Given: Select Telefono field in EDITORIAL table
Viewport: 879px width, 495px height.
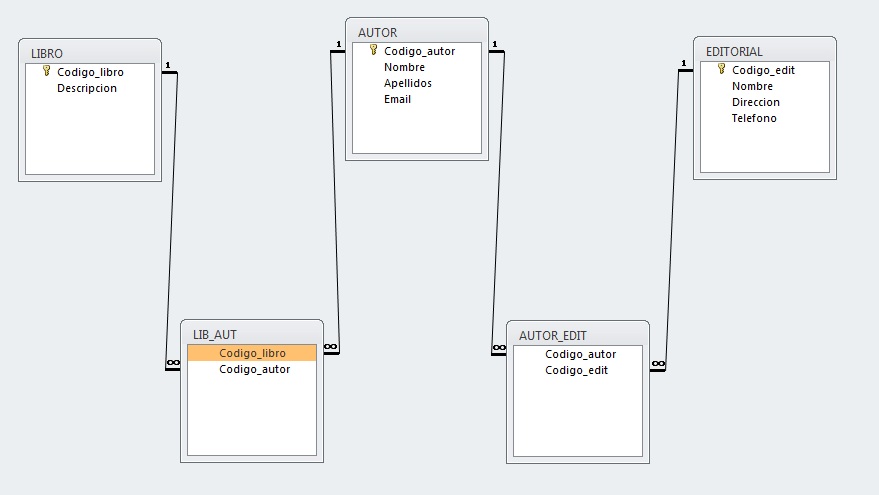Looking at the screenshot, I should pyautogui.click(x=754, y=118).
